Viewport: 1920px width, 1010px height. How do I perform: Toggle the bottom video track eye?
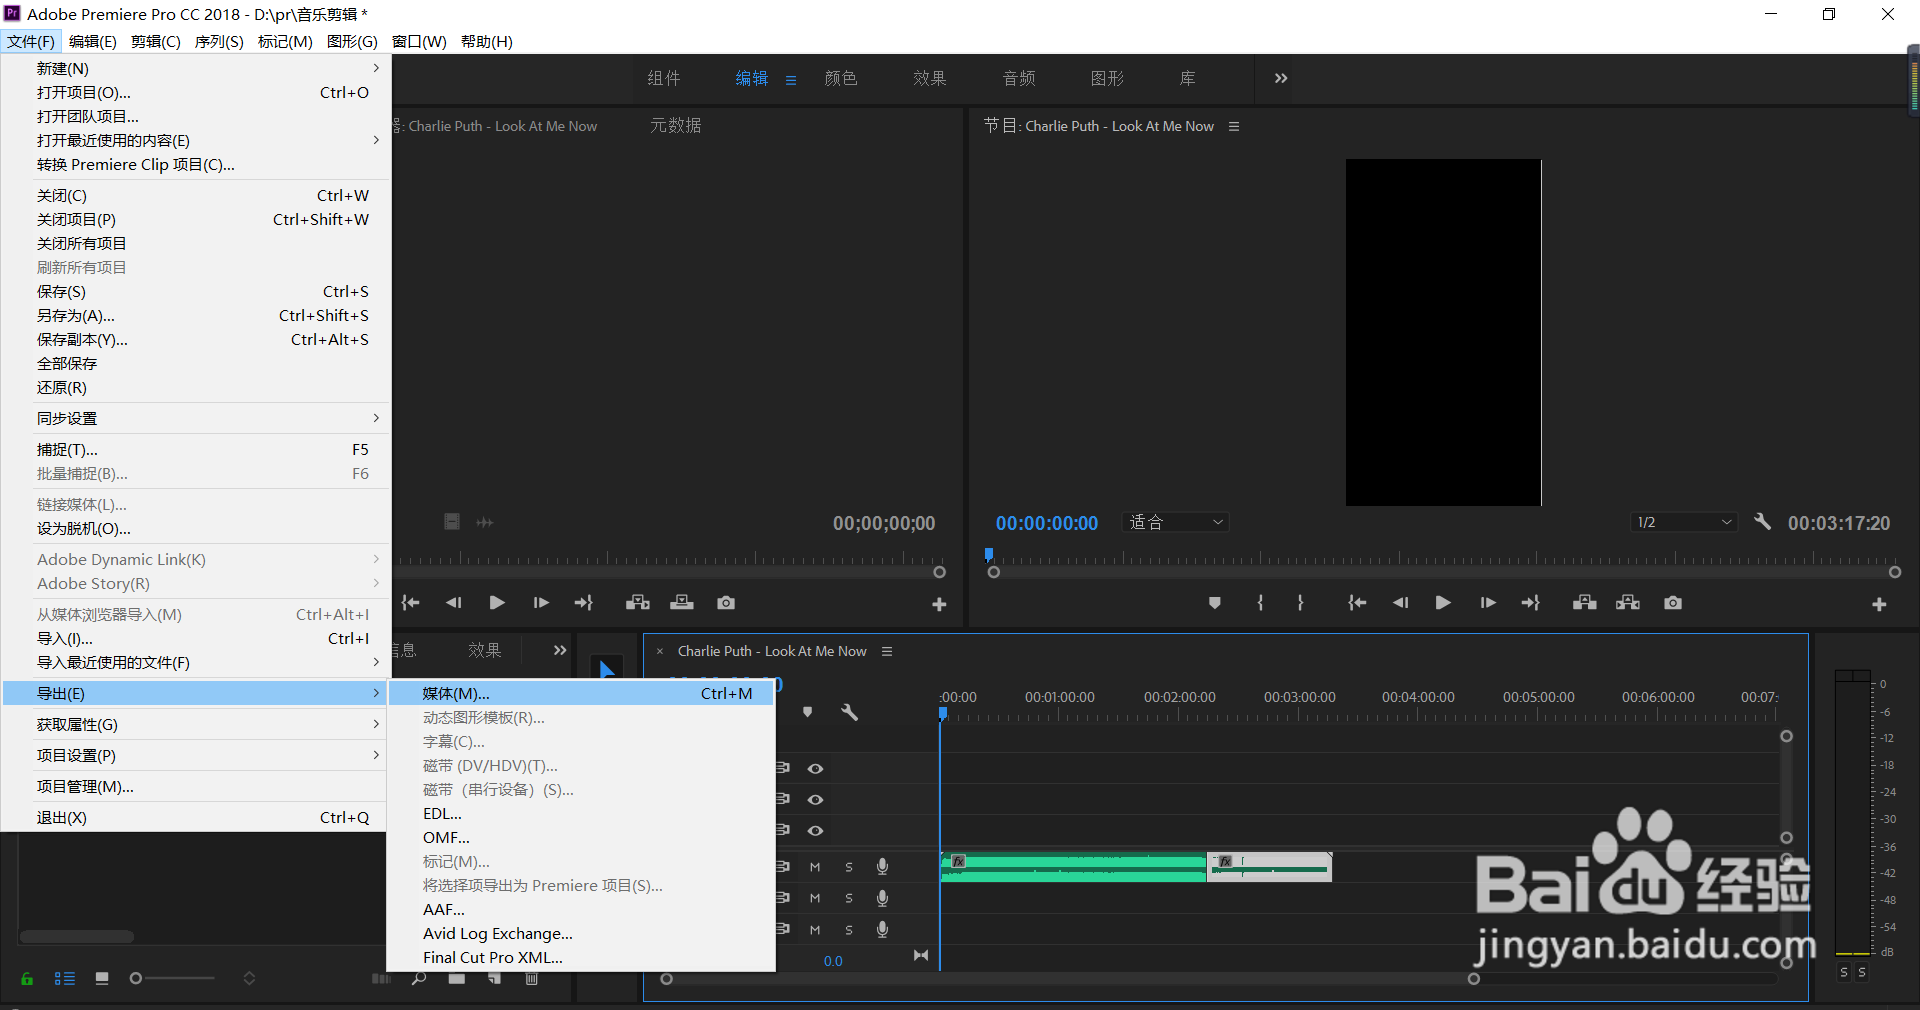click(816, 831)
